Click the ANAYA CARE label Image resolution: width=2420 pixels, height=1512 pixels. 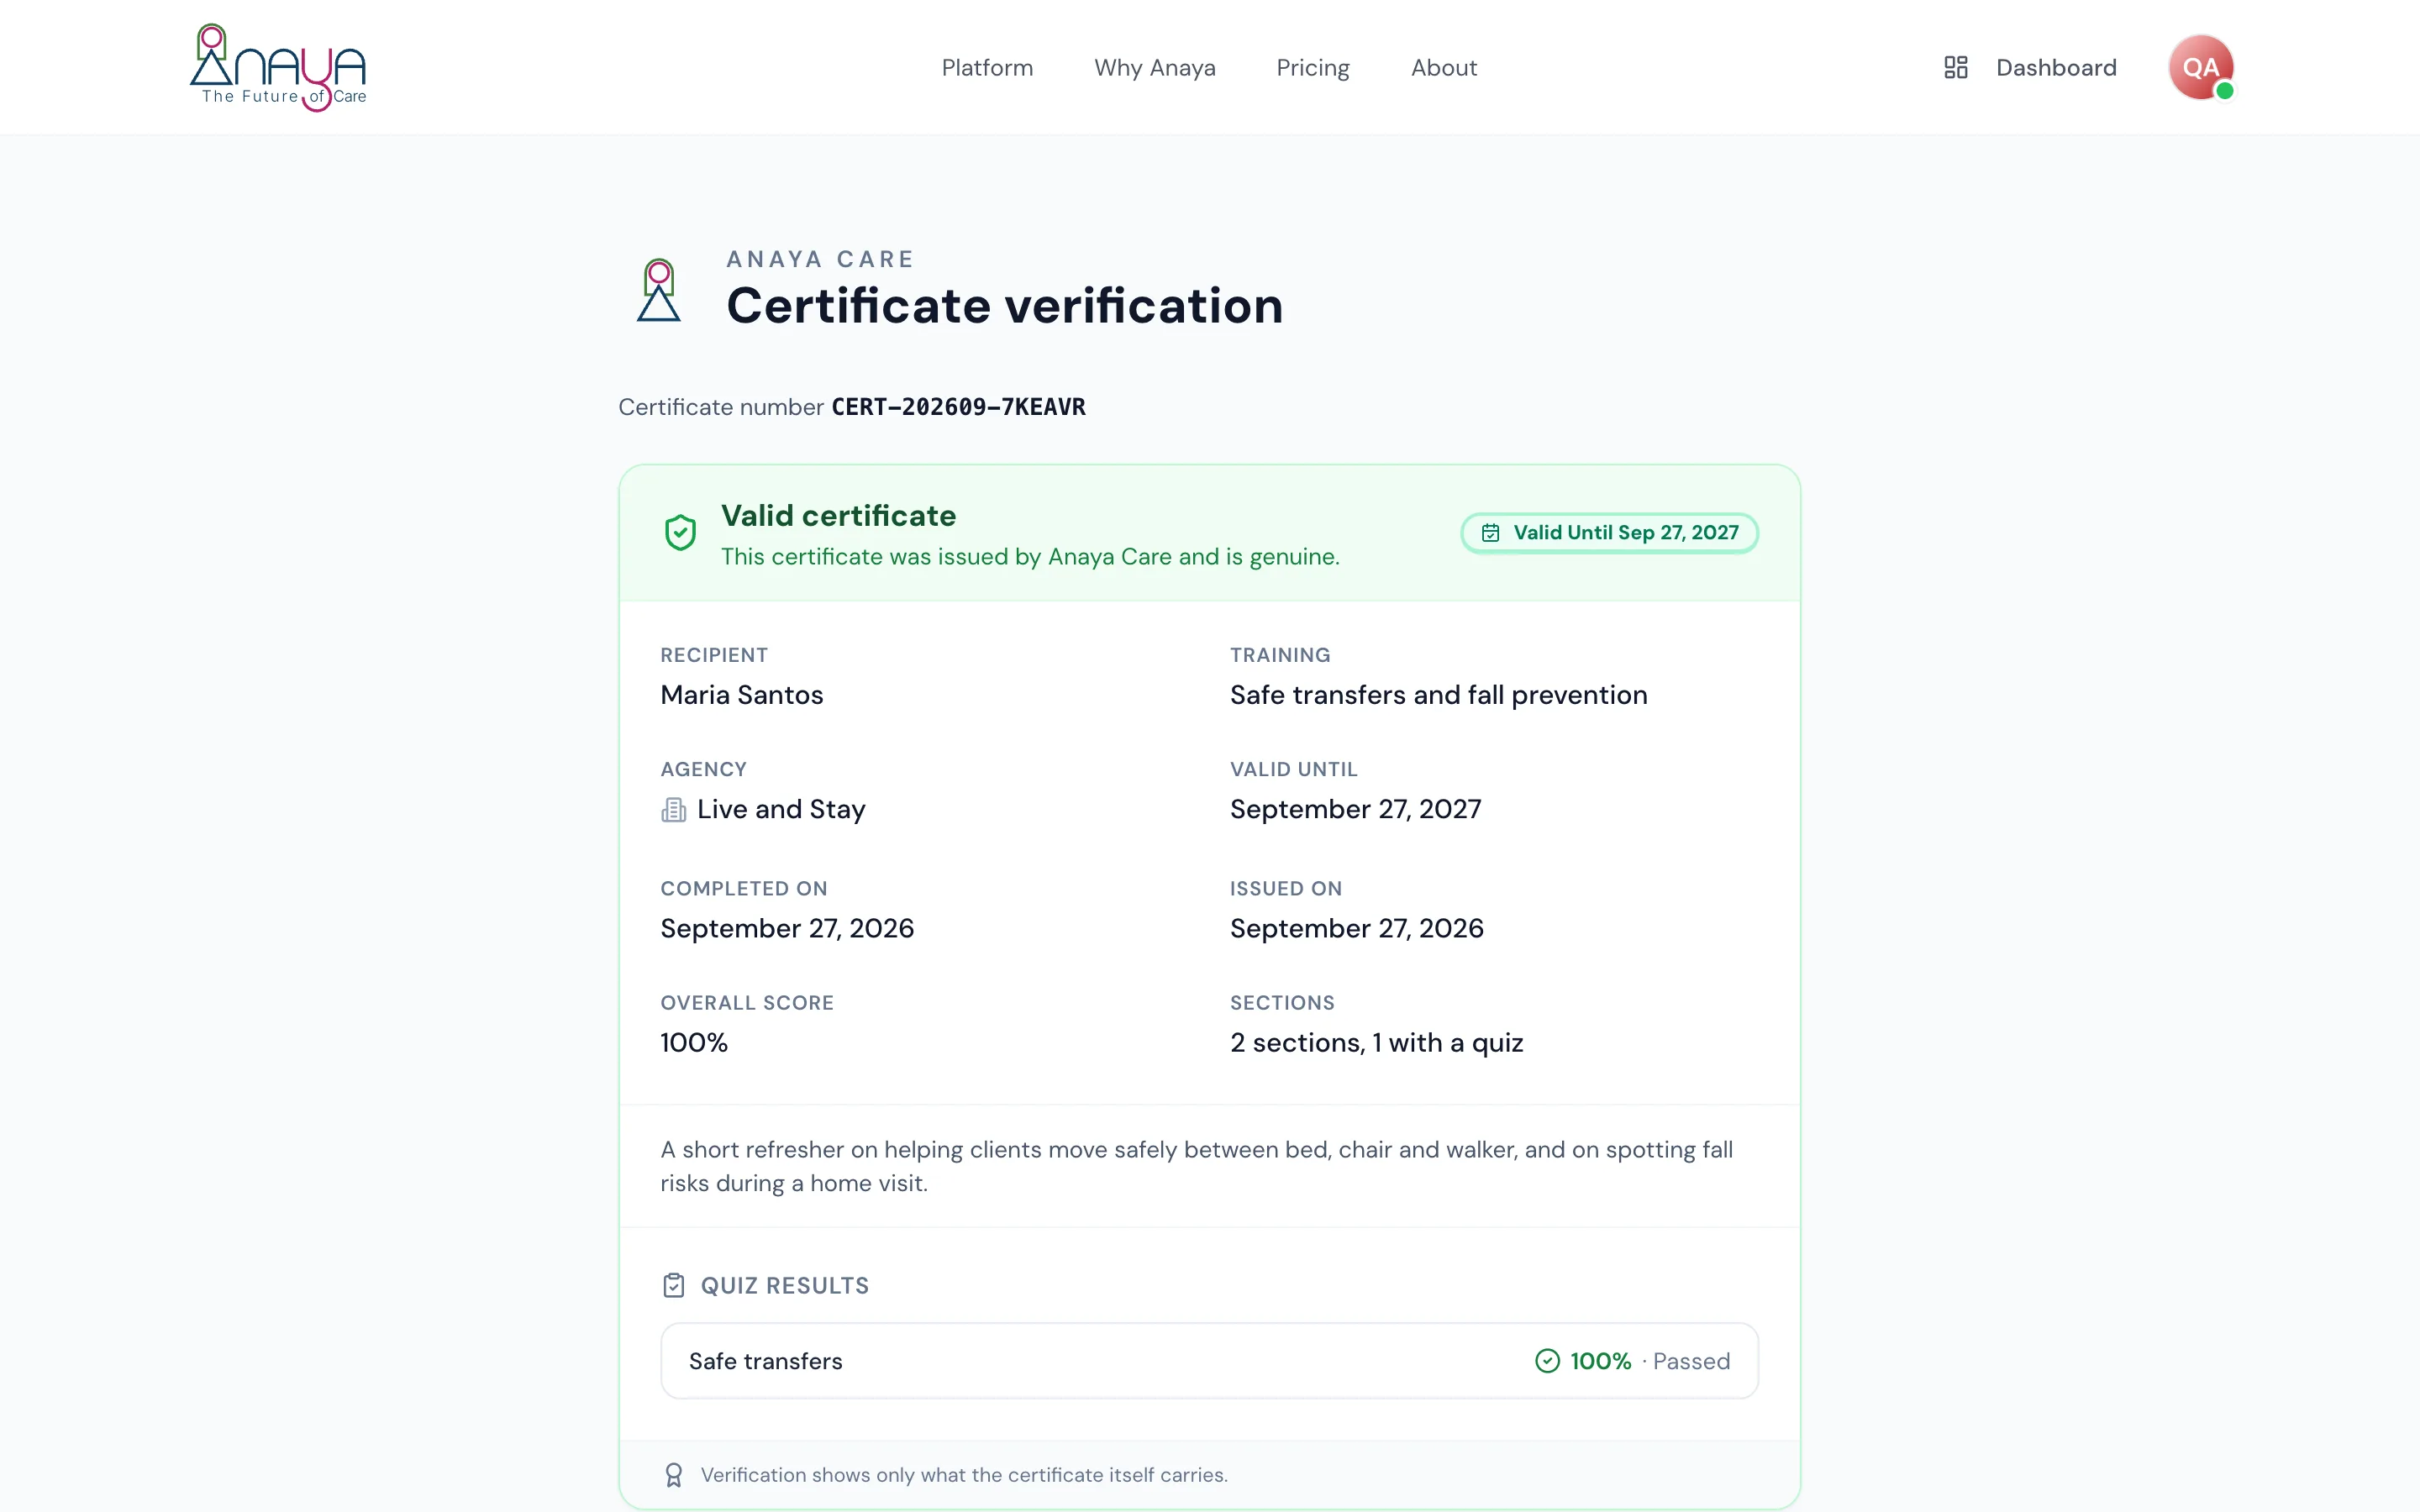tap(820, 259)
